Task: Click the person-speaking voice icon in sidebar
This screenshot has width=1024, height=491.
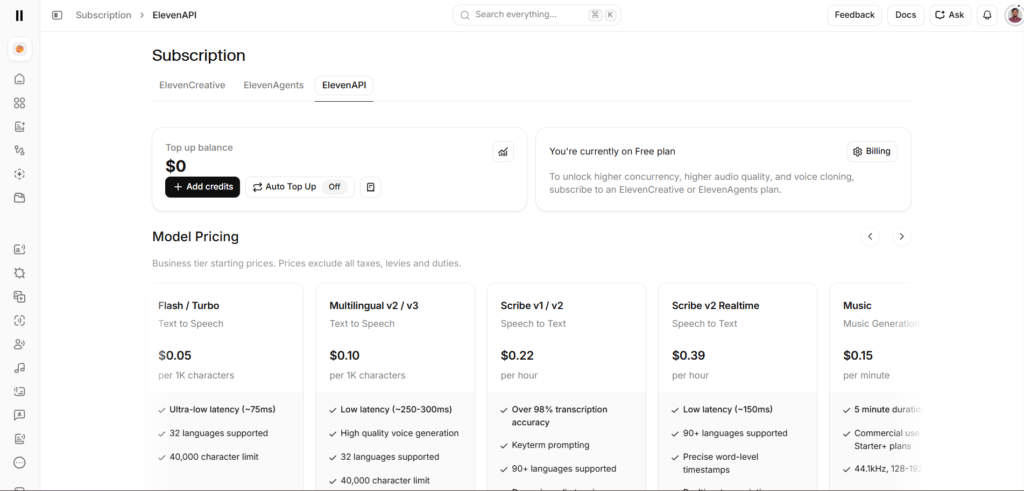Action: pyautogui.click(x=20, y=344)
